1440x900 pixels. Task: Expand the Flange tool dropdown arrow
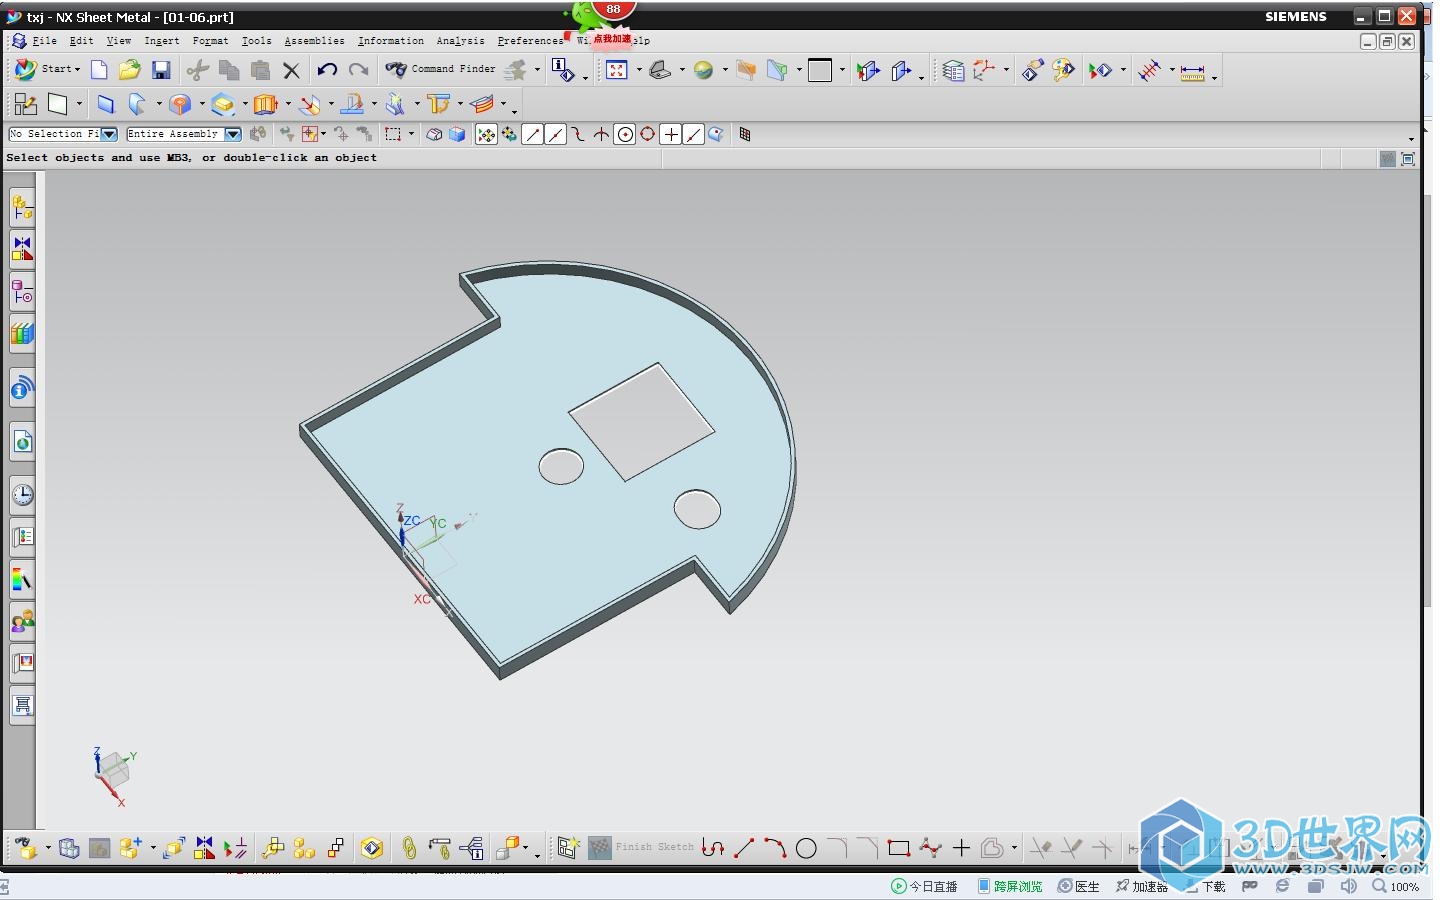(159, 104)
